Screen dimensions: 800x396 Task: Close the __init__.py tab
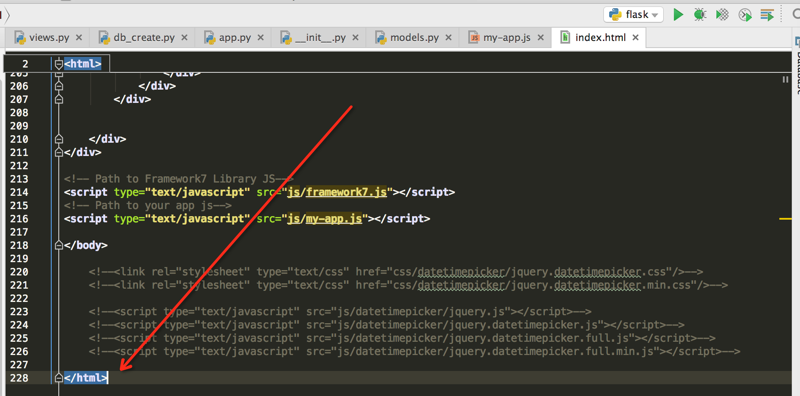pos(356,38)
